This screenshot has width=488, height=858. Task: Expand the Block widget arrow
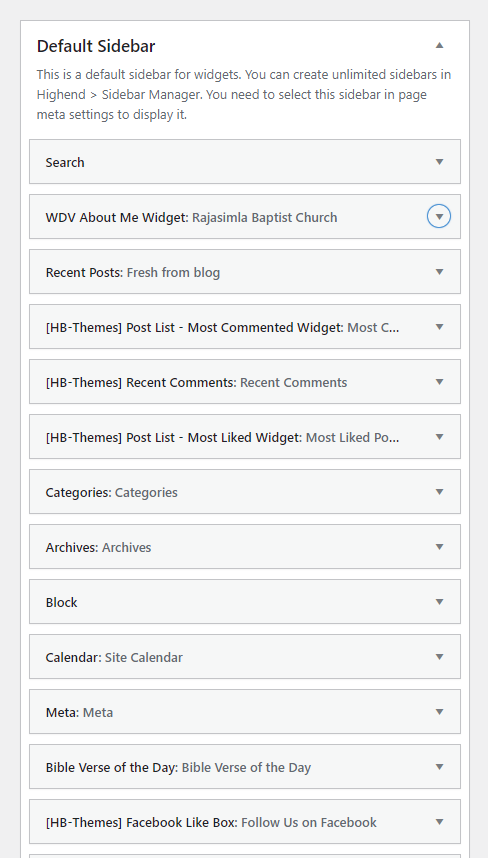[x=439, y=602]
